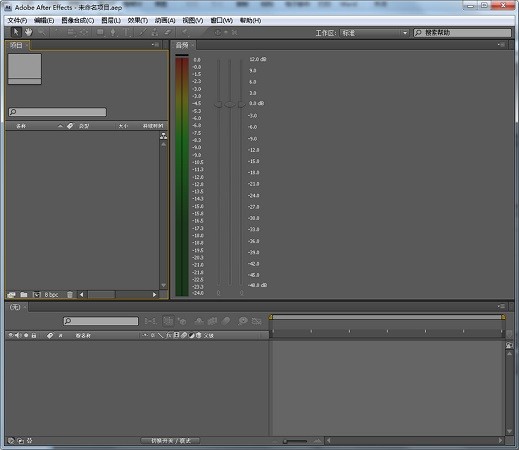The width and height of the screenshot is (519, 450).
Task: Toggle the lock column icon in timeline
Action: click(x=34, y=335)
